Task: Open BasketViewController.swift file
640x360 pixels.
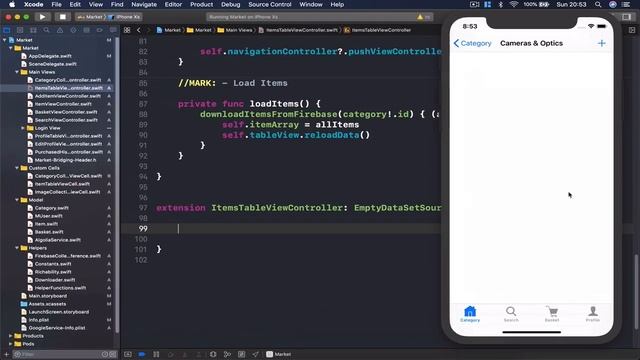Action: click(66, 112)
